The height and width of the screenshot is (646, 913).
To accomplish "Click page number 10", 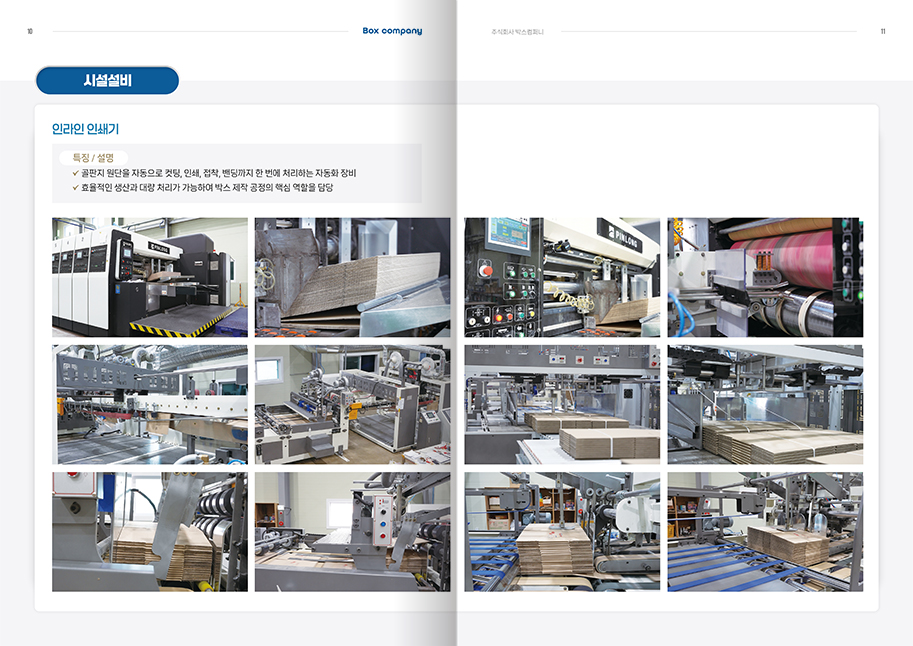I will pos(30,31).
